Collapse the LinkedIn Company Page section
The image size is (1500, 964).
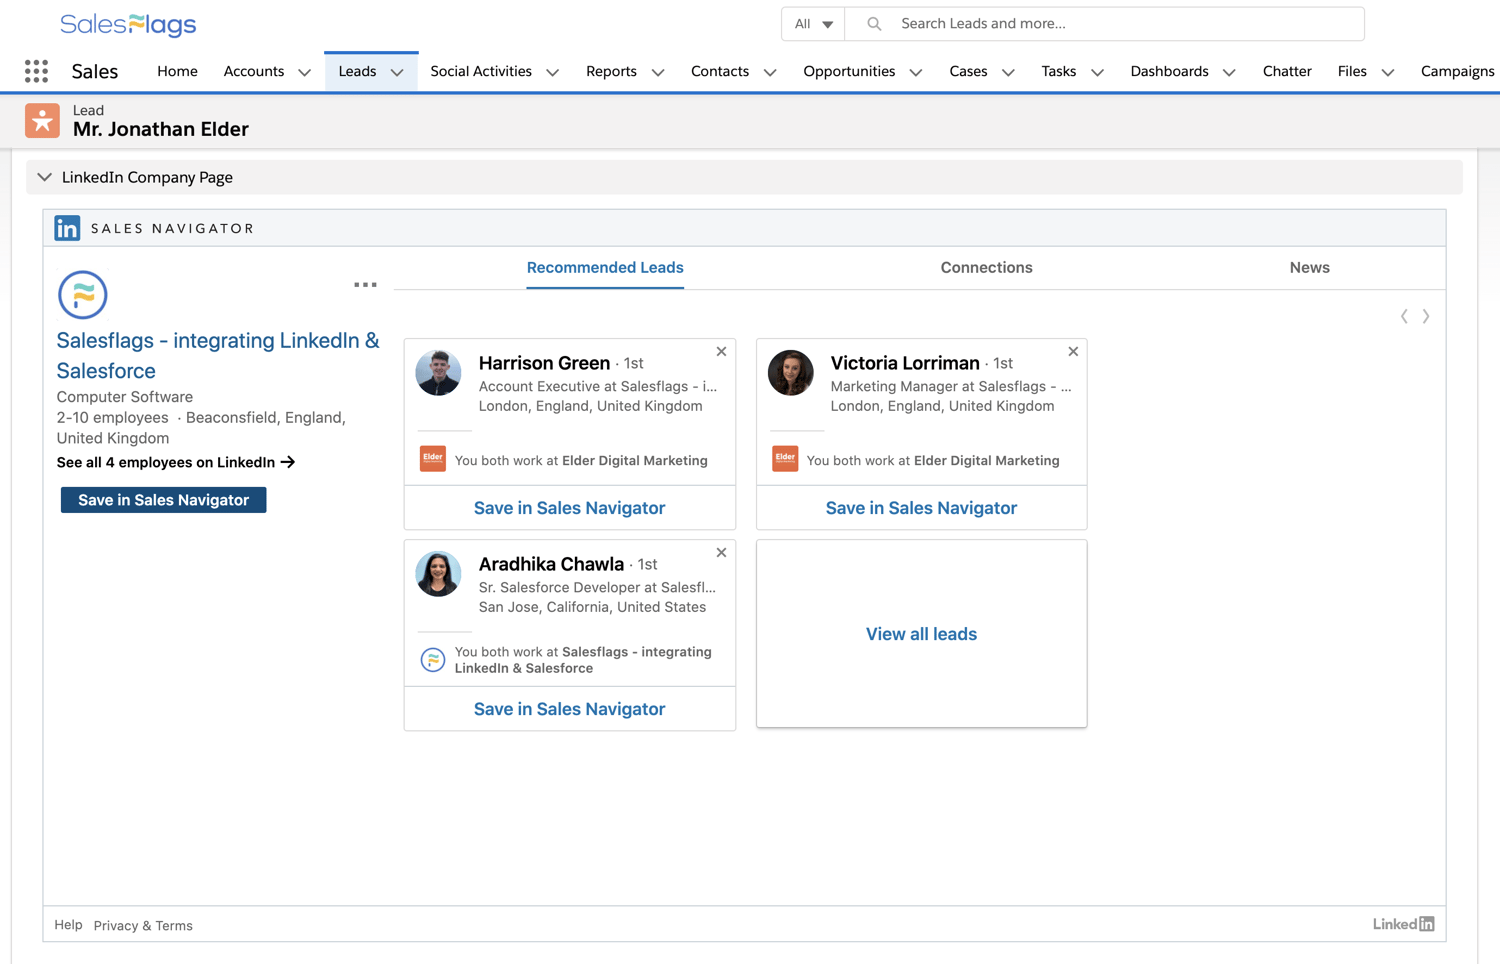coord(44,177)
